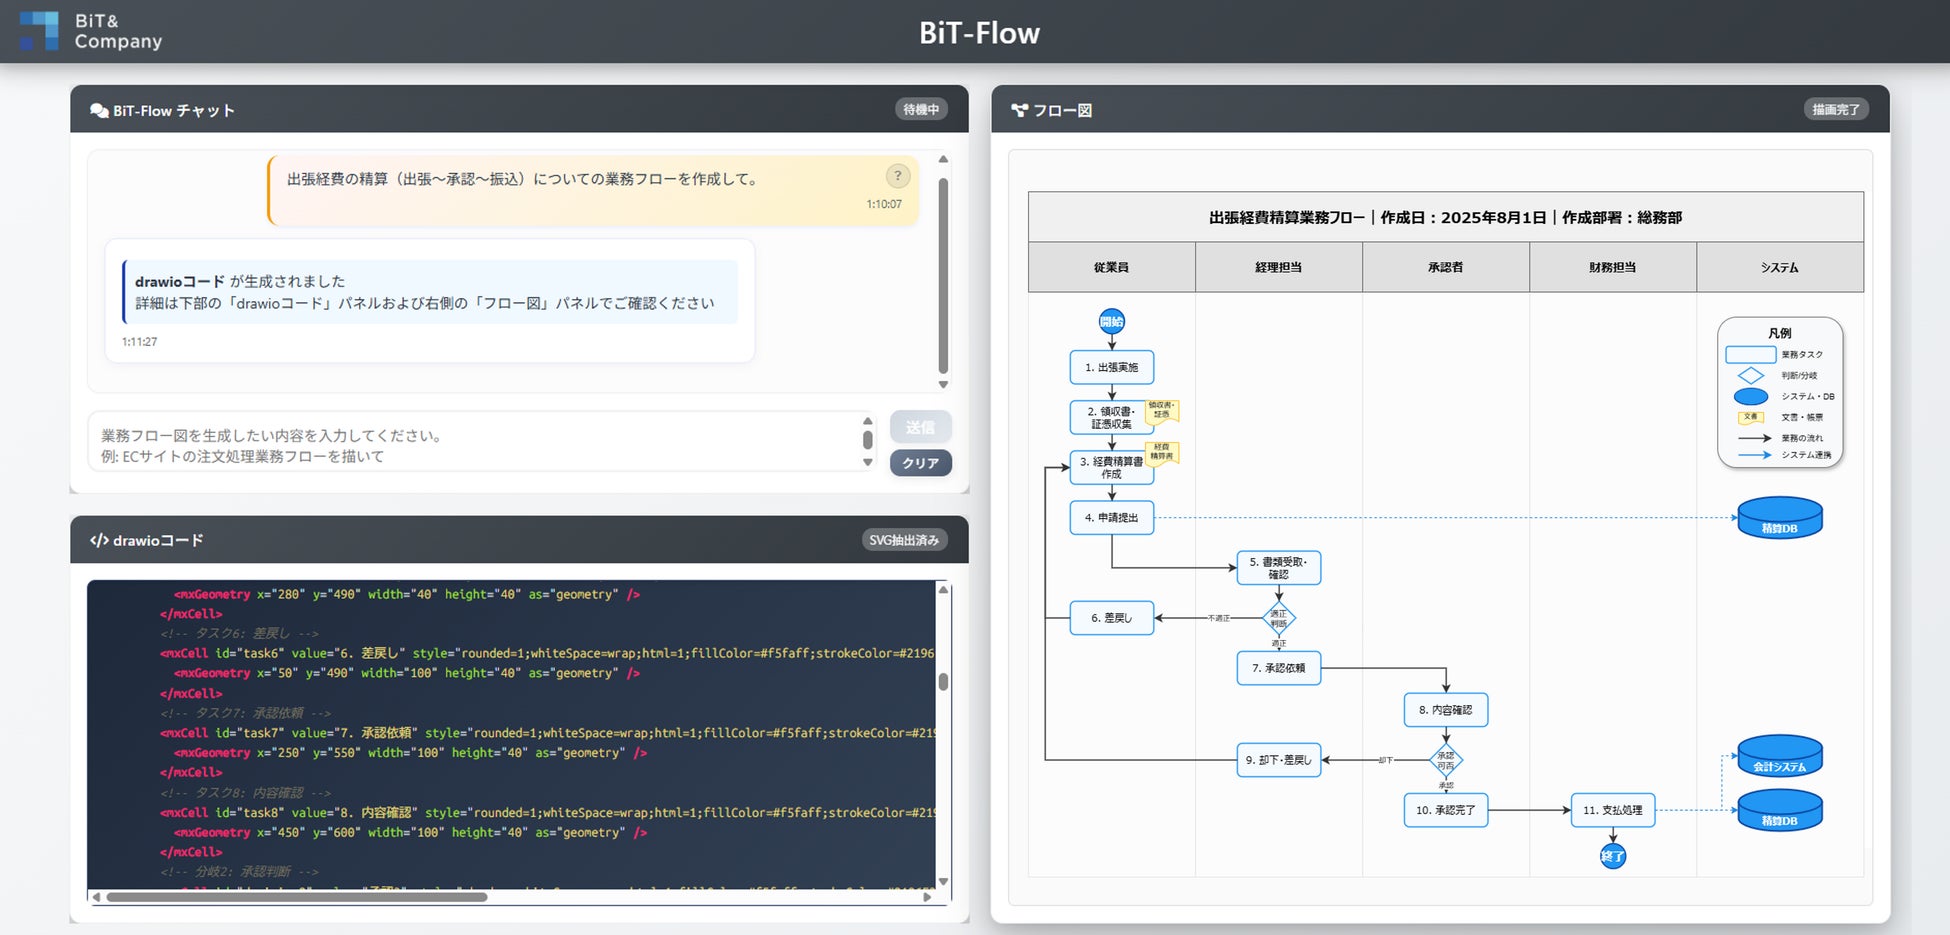Click the legend 業務タスク rectangle symbol
The height and width of the screenshot is (935, 1950).
click(1750, 354)
